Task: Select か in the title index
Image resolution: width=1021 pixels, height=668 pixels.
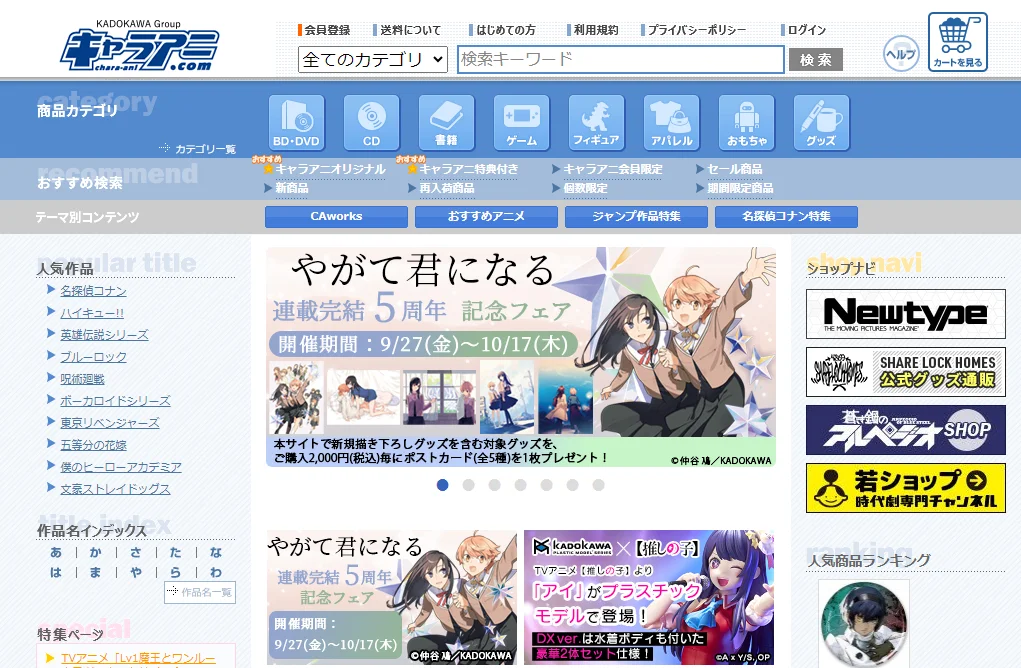Action: [96, 553]
